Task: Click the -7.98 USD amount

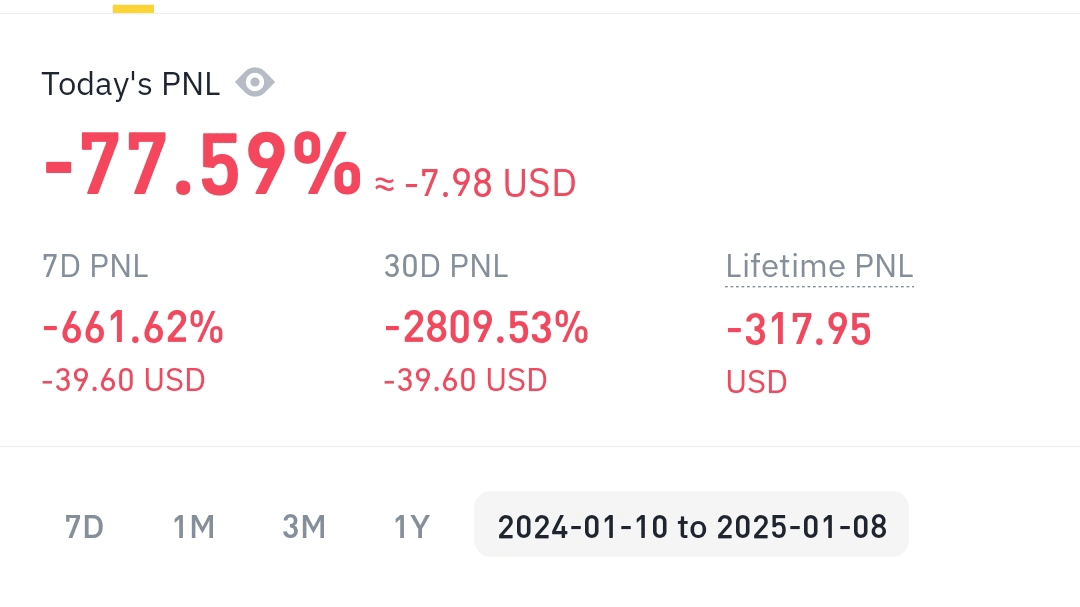Action: [490, 184]
